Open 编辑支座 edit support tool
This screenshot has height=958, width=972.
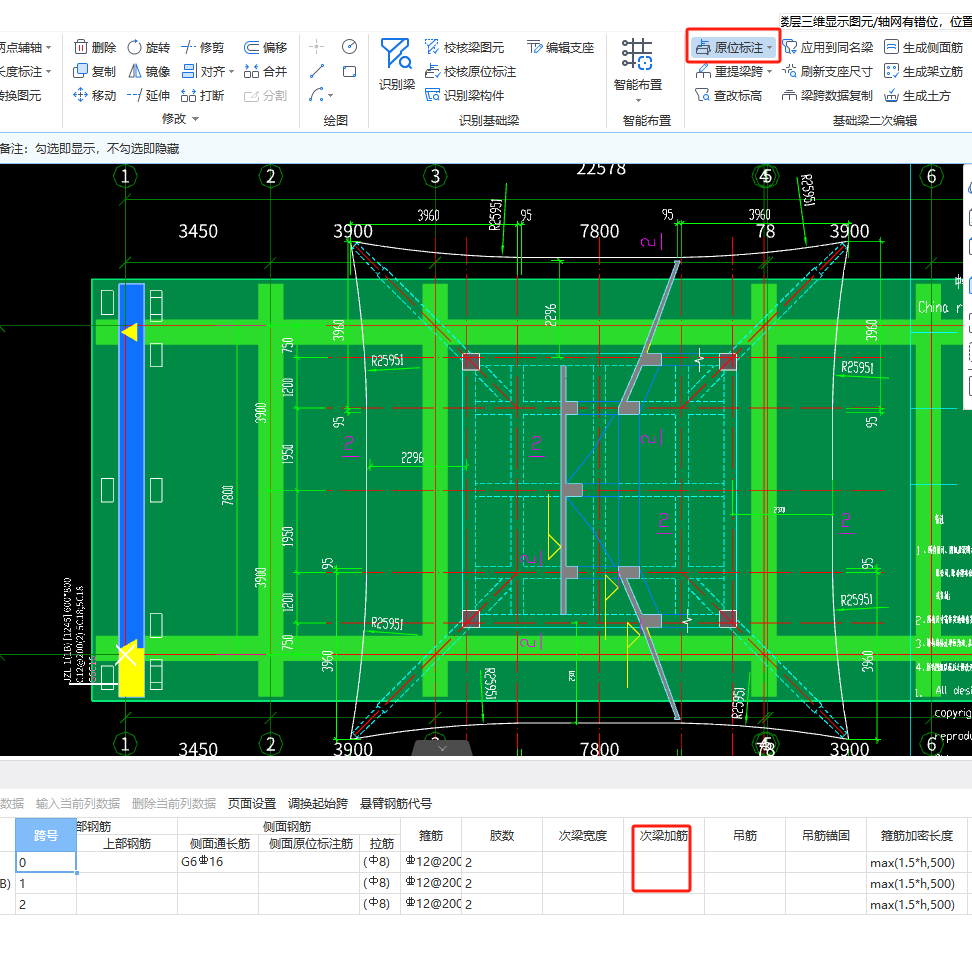(560, 48)
